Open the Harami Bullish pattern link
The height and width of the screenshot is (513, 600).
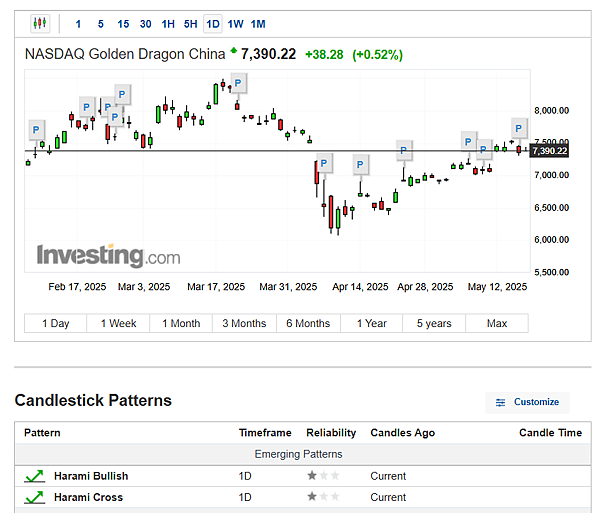click(91, 476)
